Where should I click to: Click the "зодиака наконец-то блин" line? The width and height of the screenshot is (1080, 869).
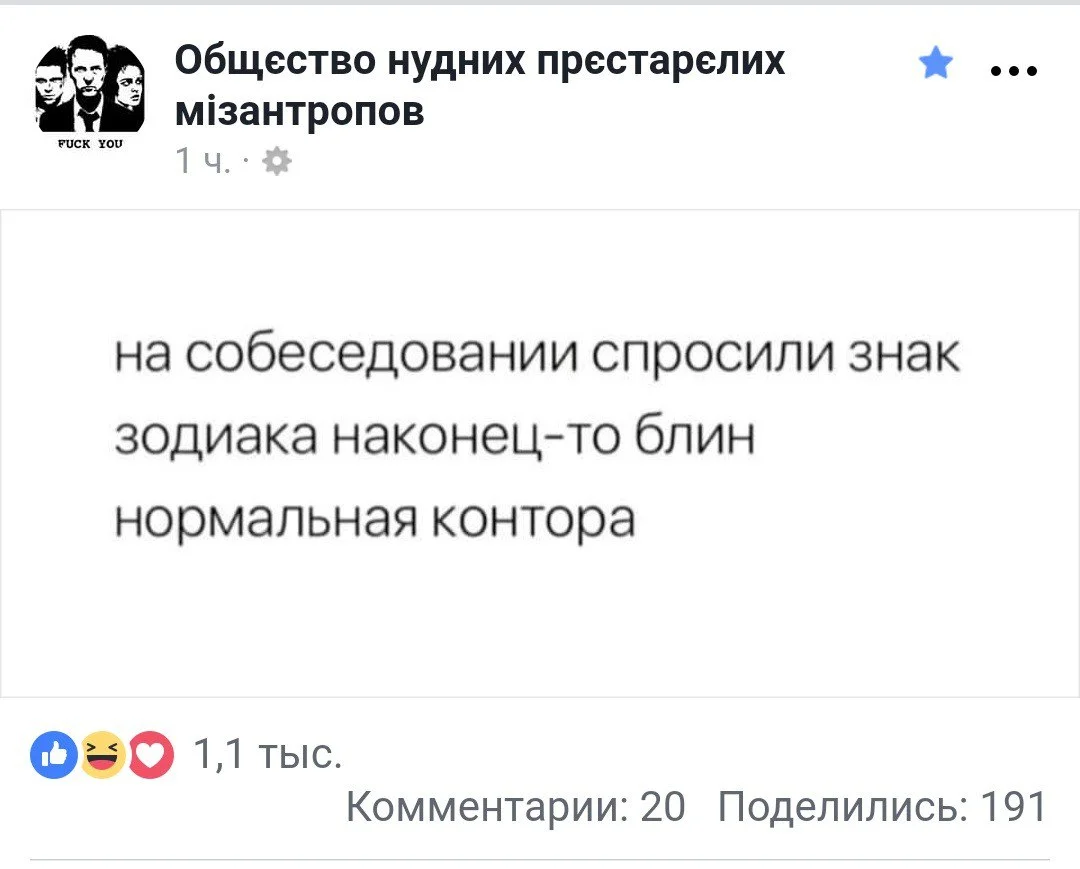(434, 439)
